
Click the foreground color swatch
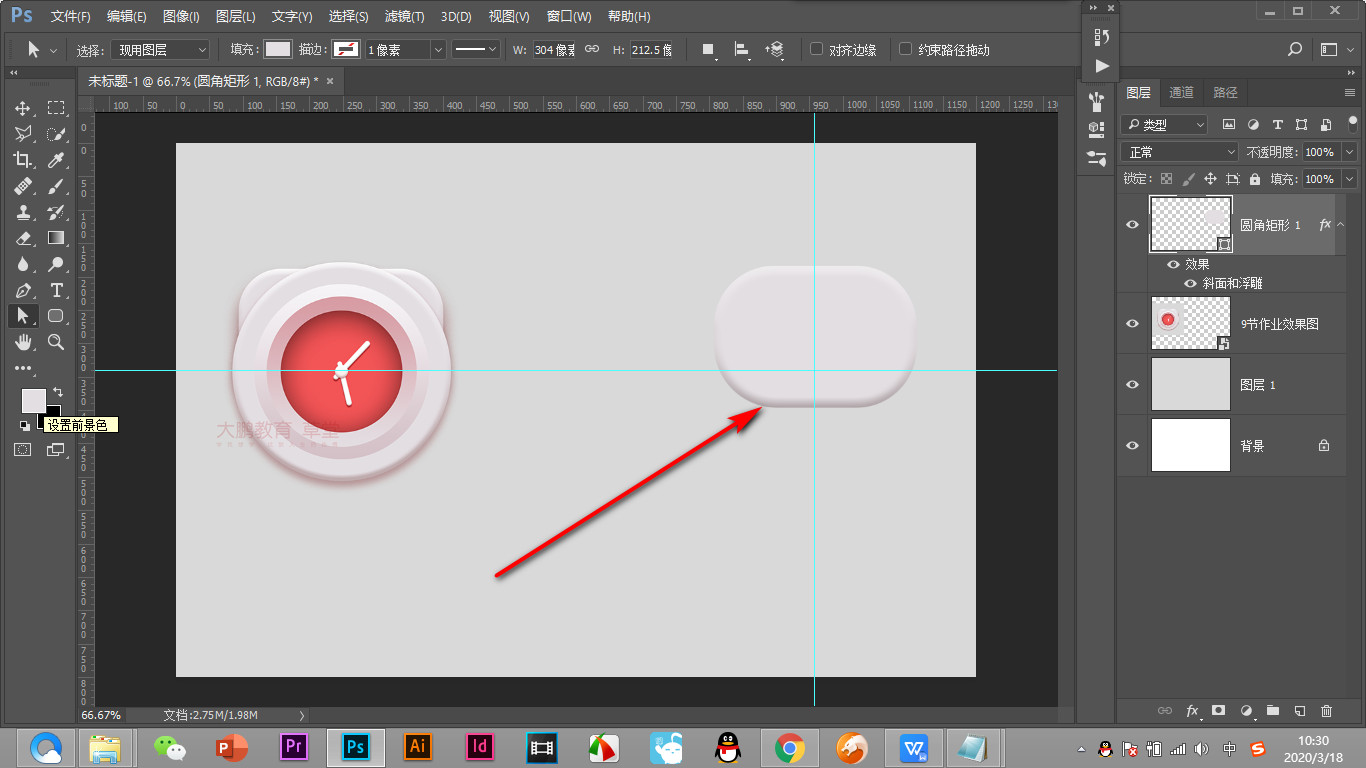click(33, 400)
